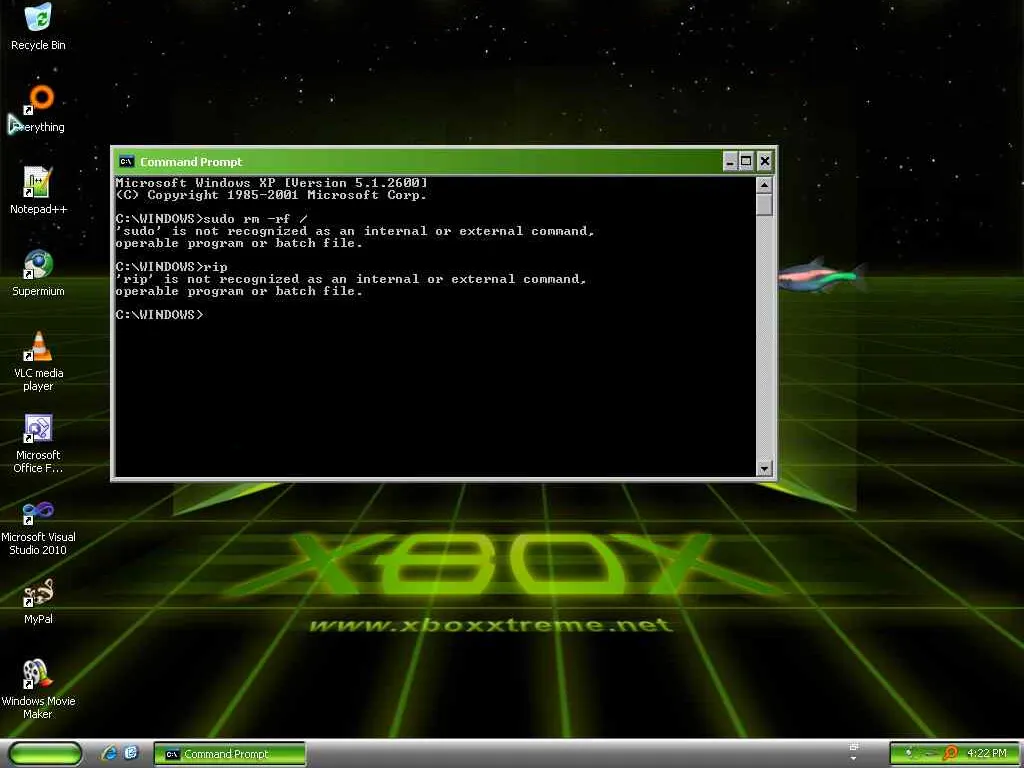Click the 'C:\WINDOWS>rip' command line
1024x768 pixels.
171,266
